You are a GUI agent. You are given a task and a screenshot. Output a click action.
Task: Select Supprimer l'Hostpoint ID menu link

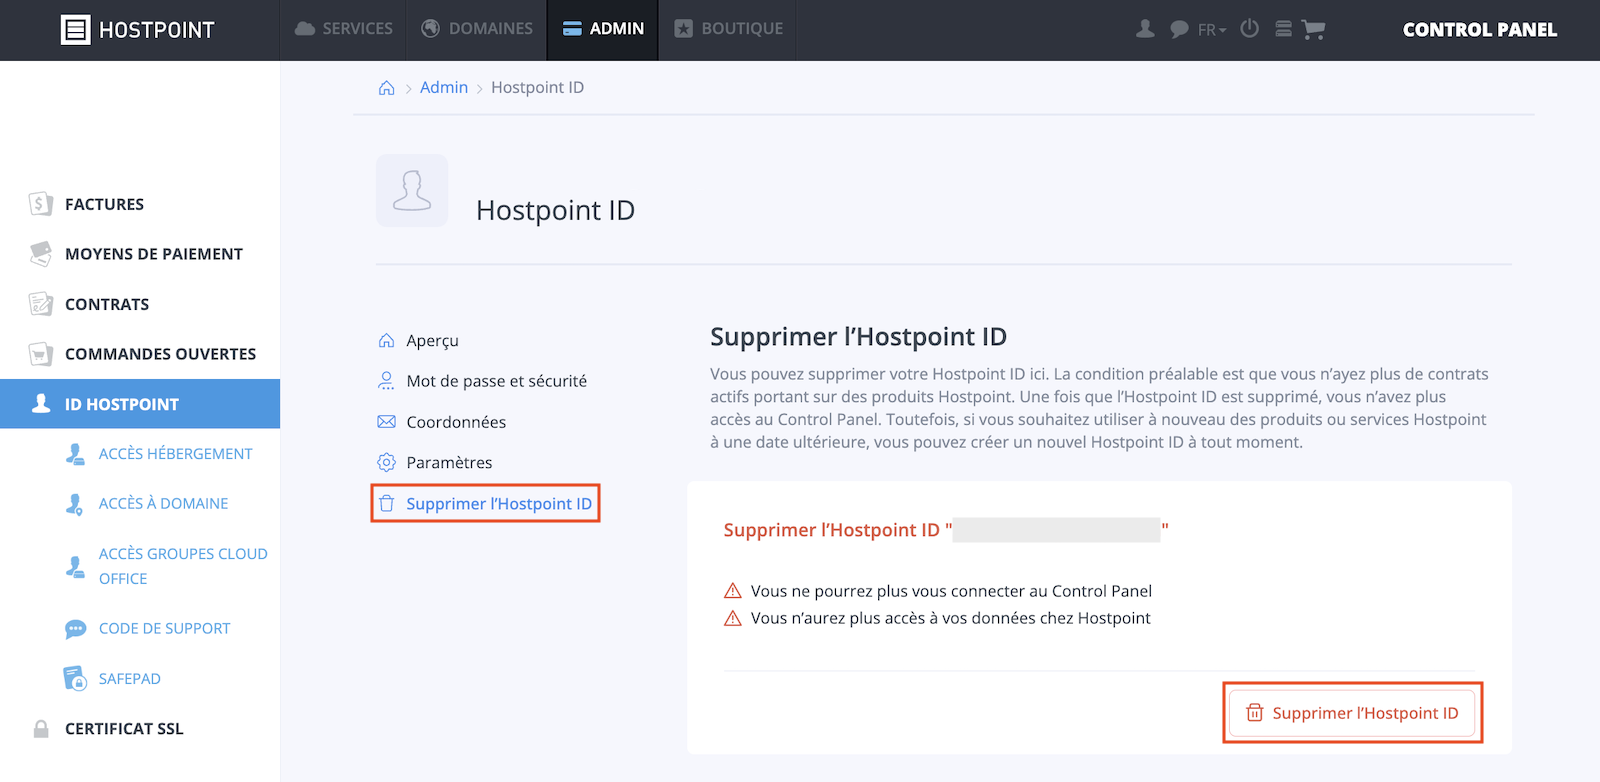click(499, 504)
